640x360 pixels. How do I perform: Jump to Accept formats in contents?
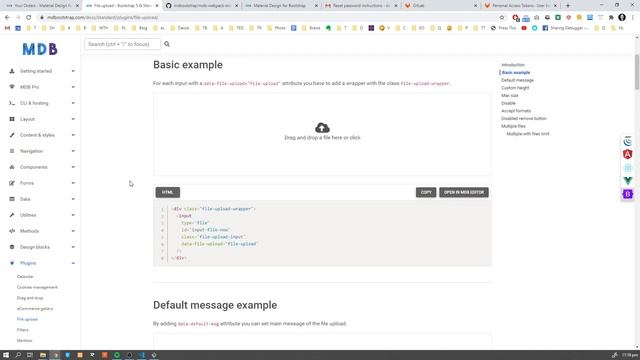[x=516, y=111]
